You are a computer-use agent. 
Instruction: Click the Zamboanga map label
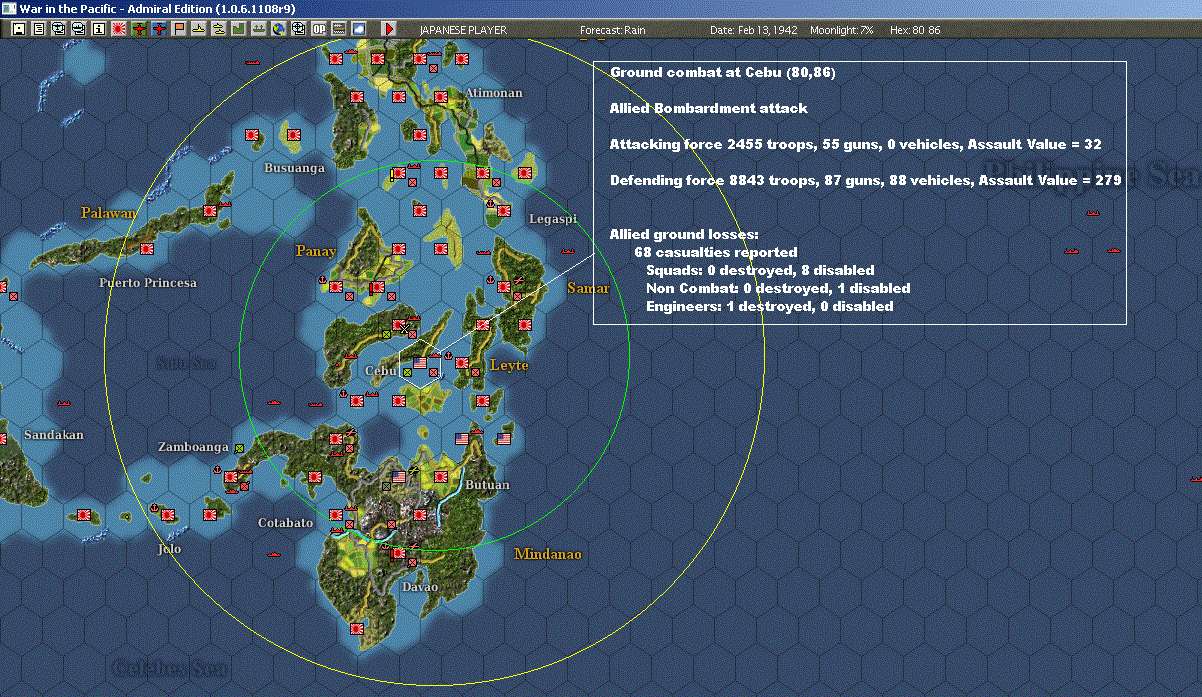[193, 447]
